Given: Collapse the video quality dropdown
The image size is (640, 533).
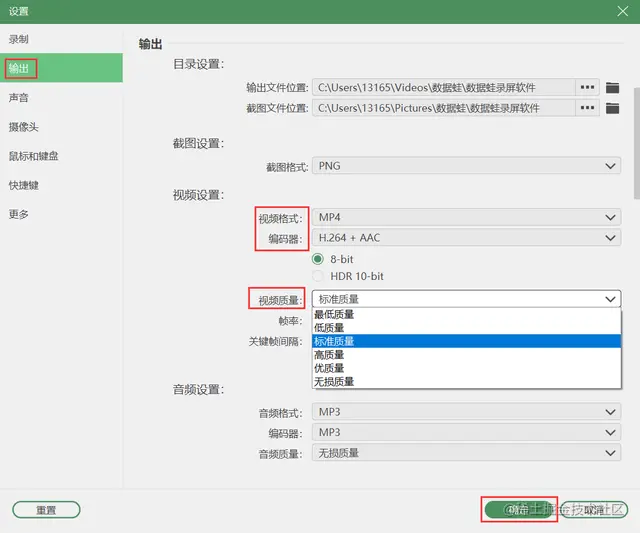Looking at the screenshot, I should 467,299.
